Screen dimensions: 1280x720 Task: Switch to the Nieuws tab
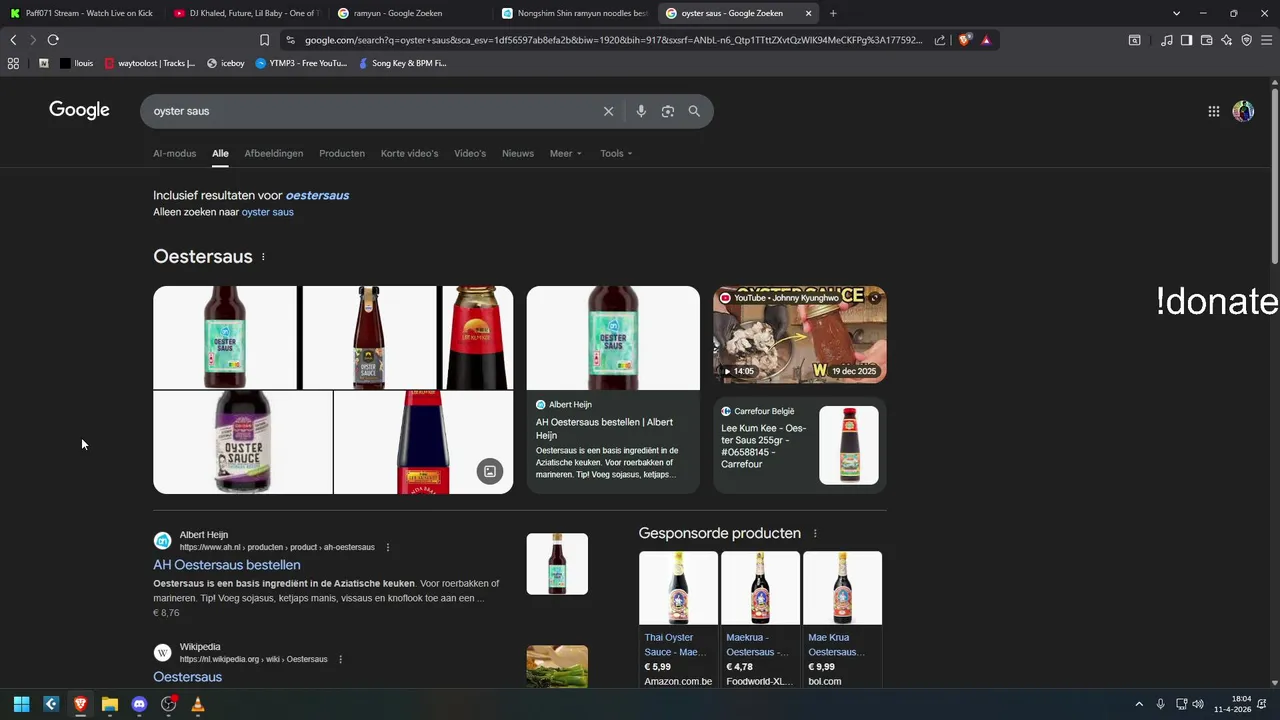518,153
